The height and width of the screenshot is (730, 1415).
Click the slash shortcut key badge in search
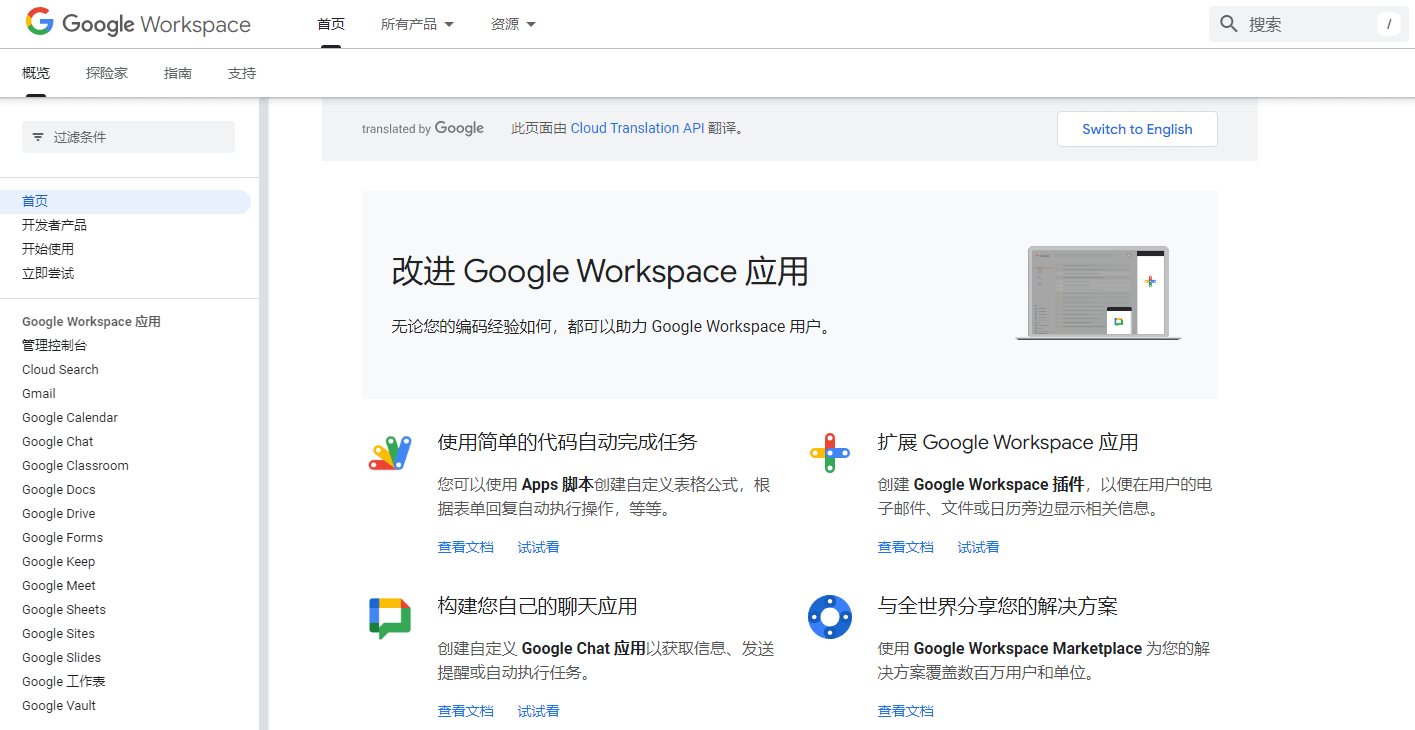(x=1389, y=24)
